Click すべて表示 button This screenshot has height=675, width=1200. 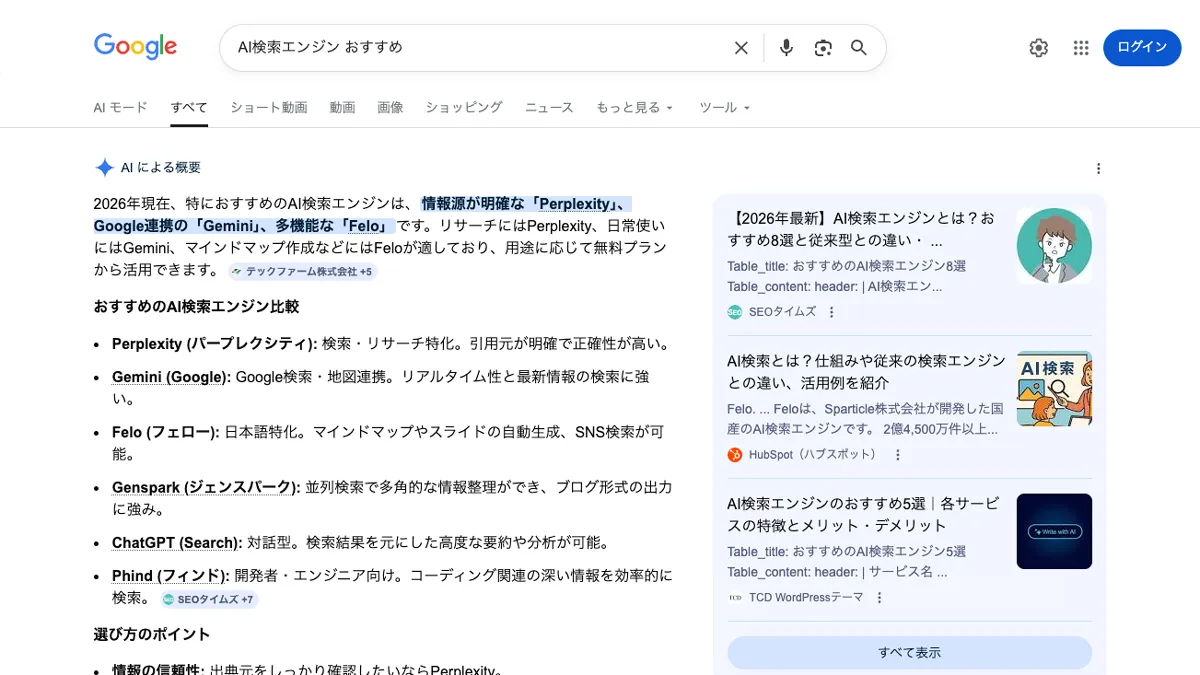point(910,653)
